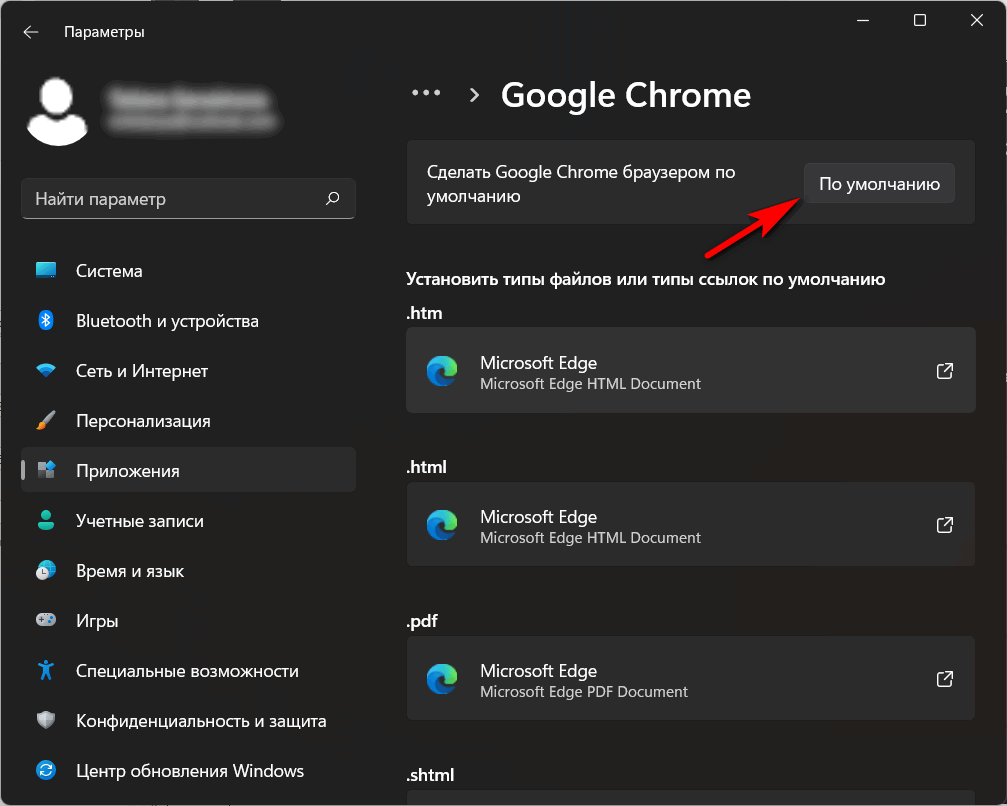
Task: Change default app for .html
Action: [x=691, y=525]
